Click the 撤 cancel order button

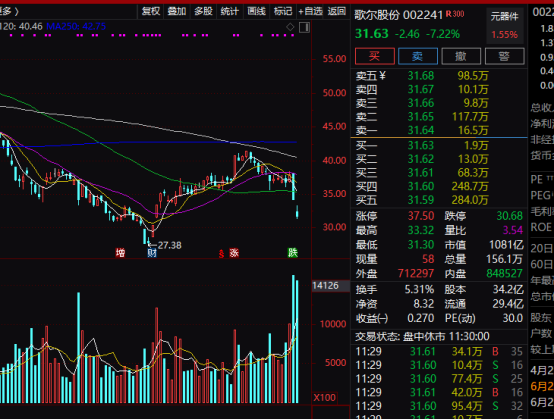coord(461,56)
